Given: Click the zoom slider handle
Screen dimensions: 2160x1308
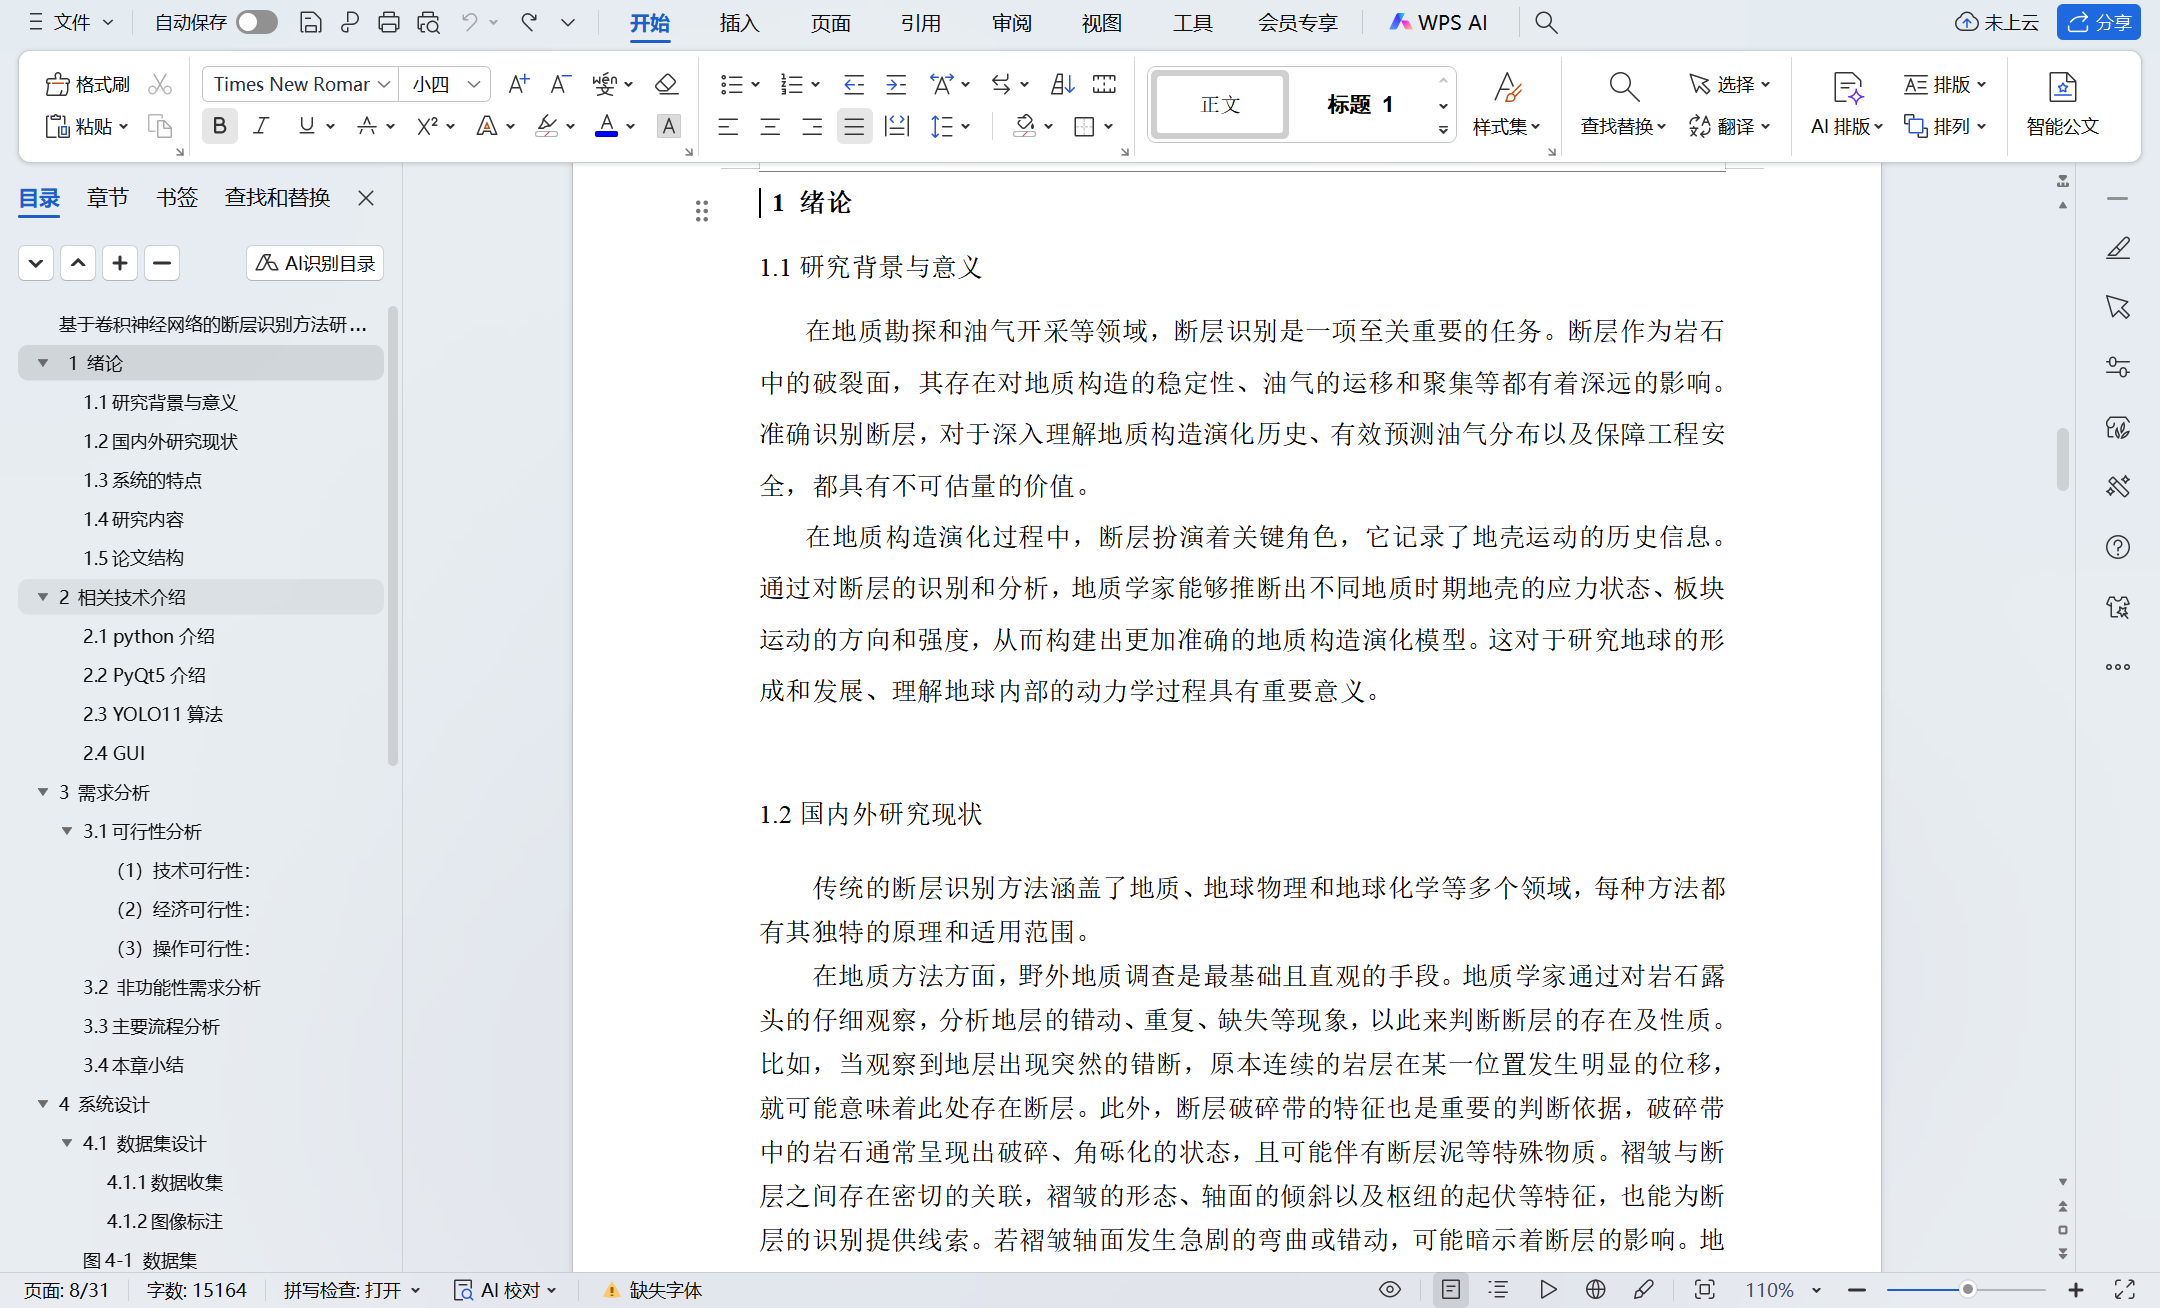Looking at the screenshot, I should tap(1967, 1290).
